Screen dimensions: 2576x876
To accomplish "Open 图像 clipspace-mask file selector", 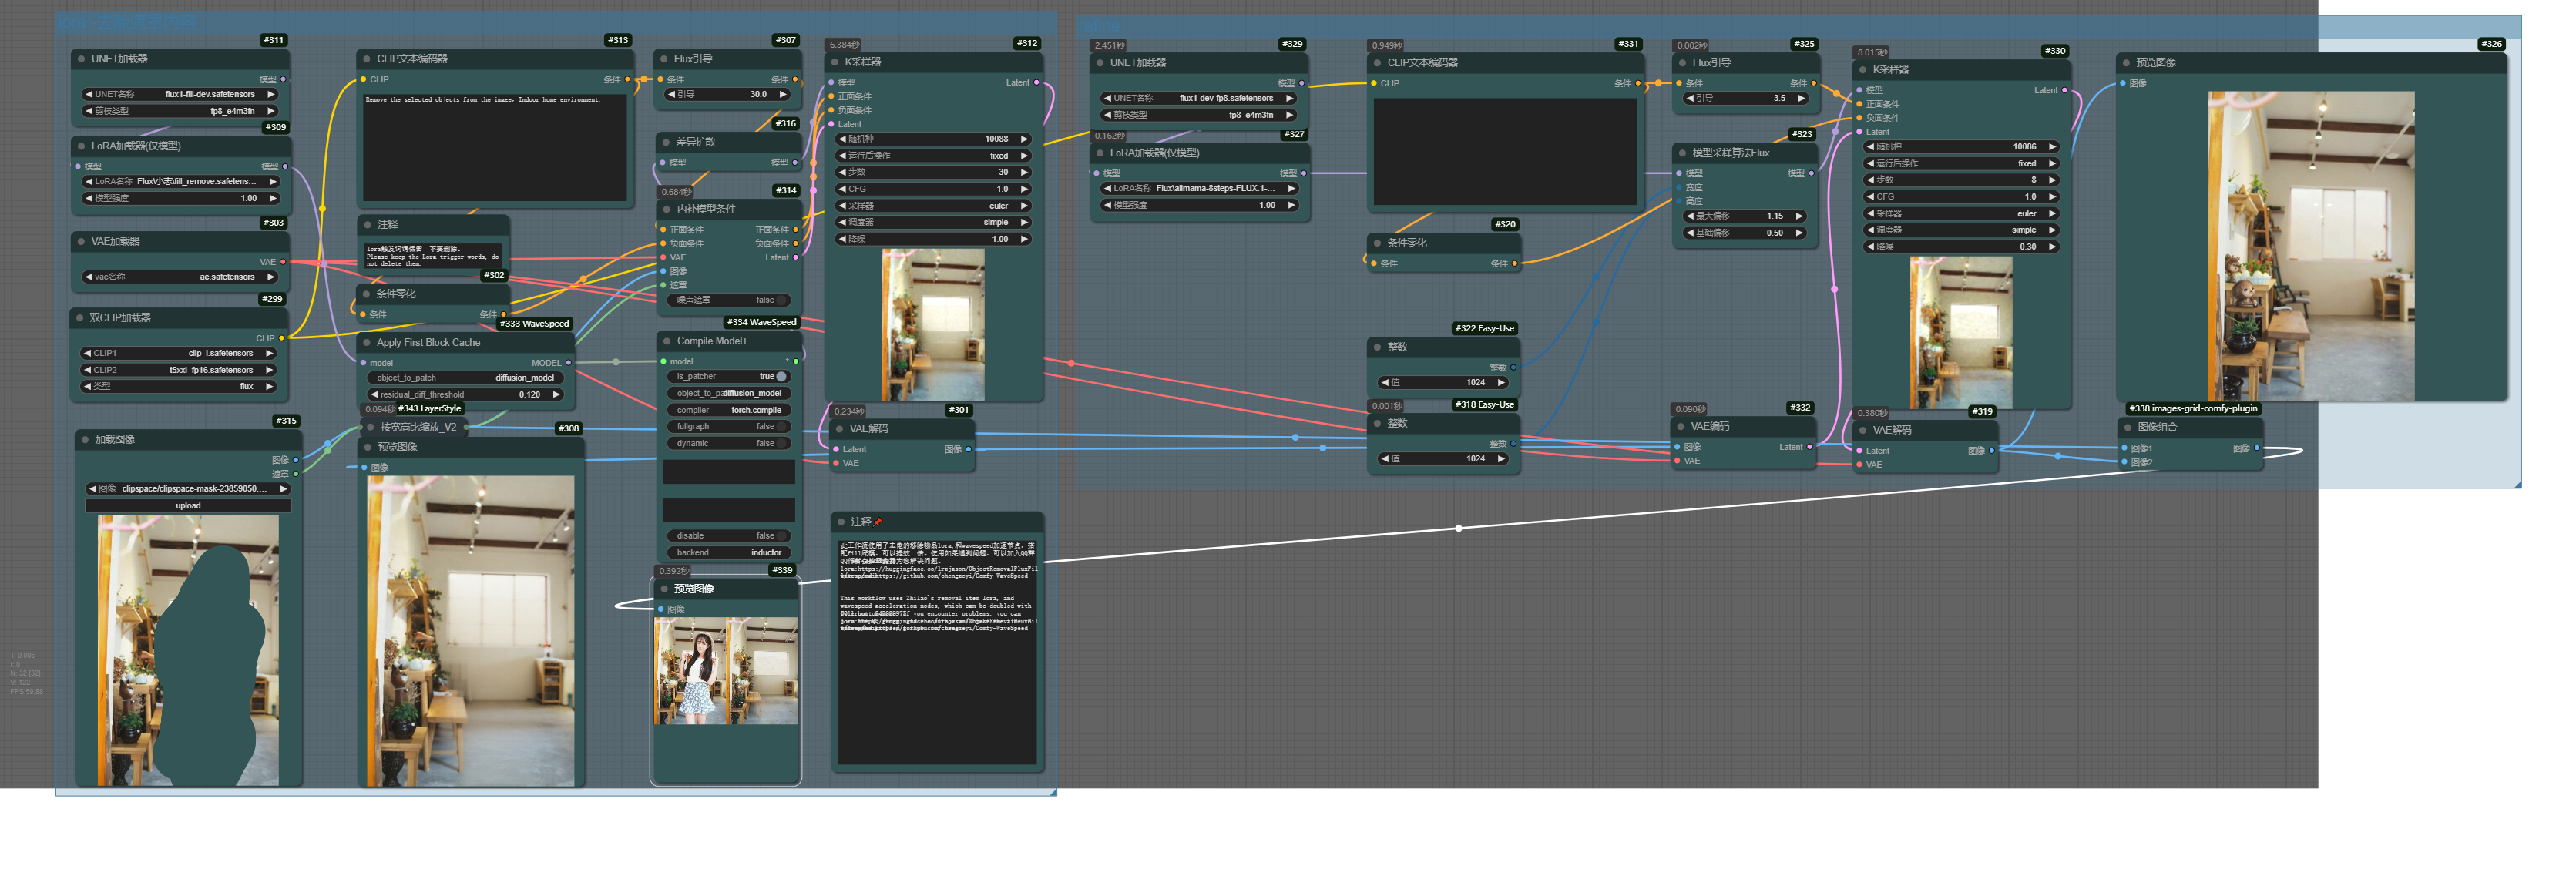I will tap(188, 489).
